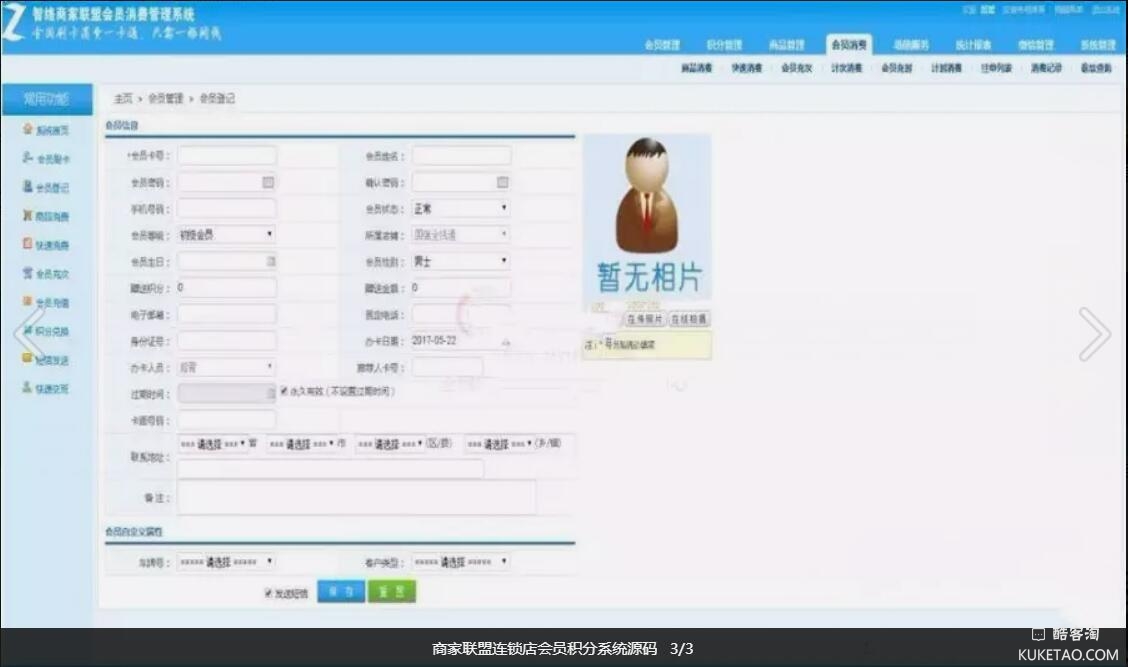Click the 会员登记 sidebar icon
This screenshot has height=667, width=1128.
pos(28,187)
